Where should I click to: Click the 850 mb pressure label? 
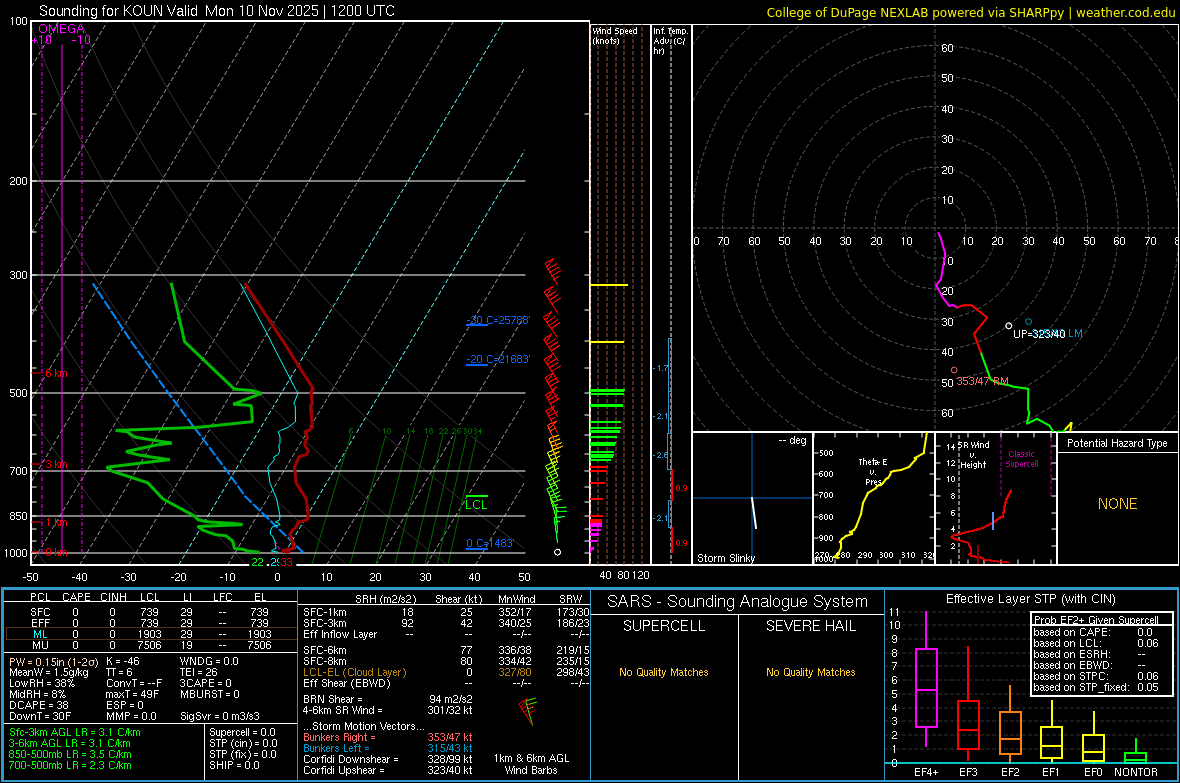click(18, 516)
